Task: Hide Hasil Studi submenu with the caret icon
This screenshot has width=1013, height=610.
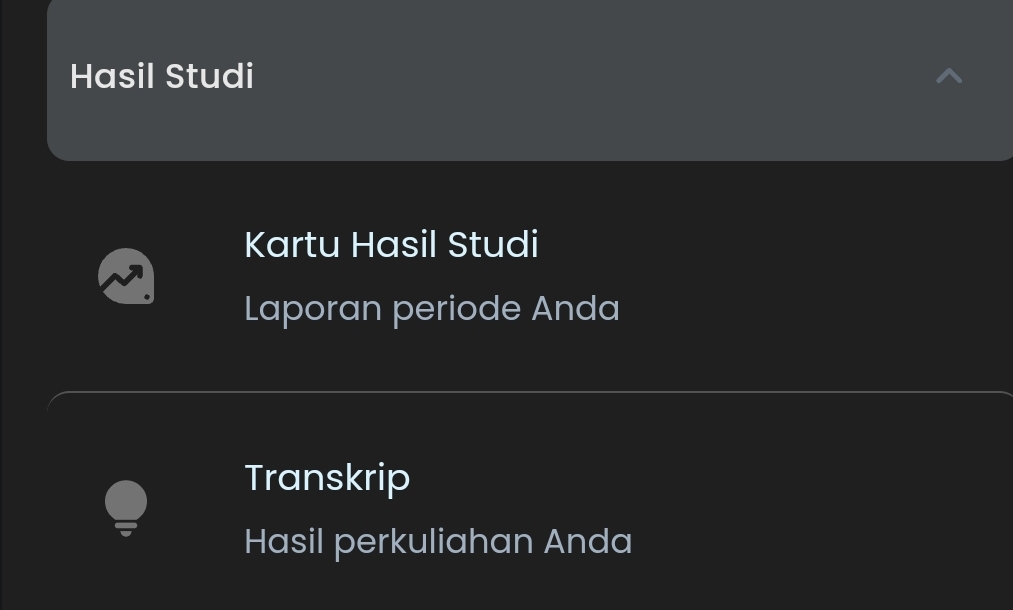Action: [948, 76]
